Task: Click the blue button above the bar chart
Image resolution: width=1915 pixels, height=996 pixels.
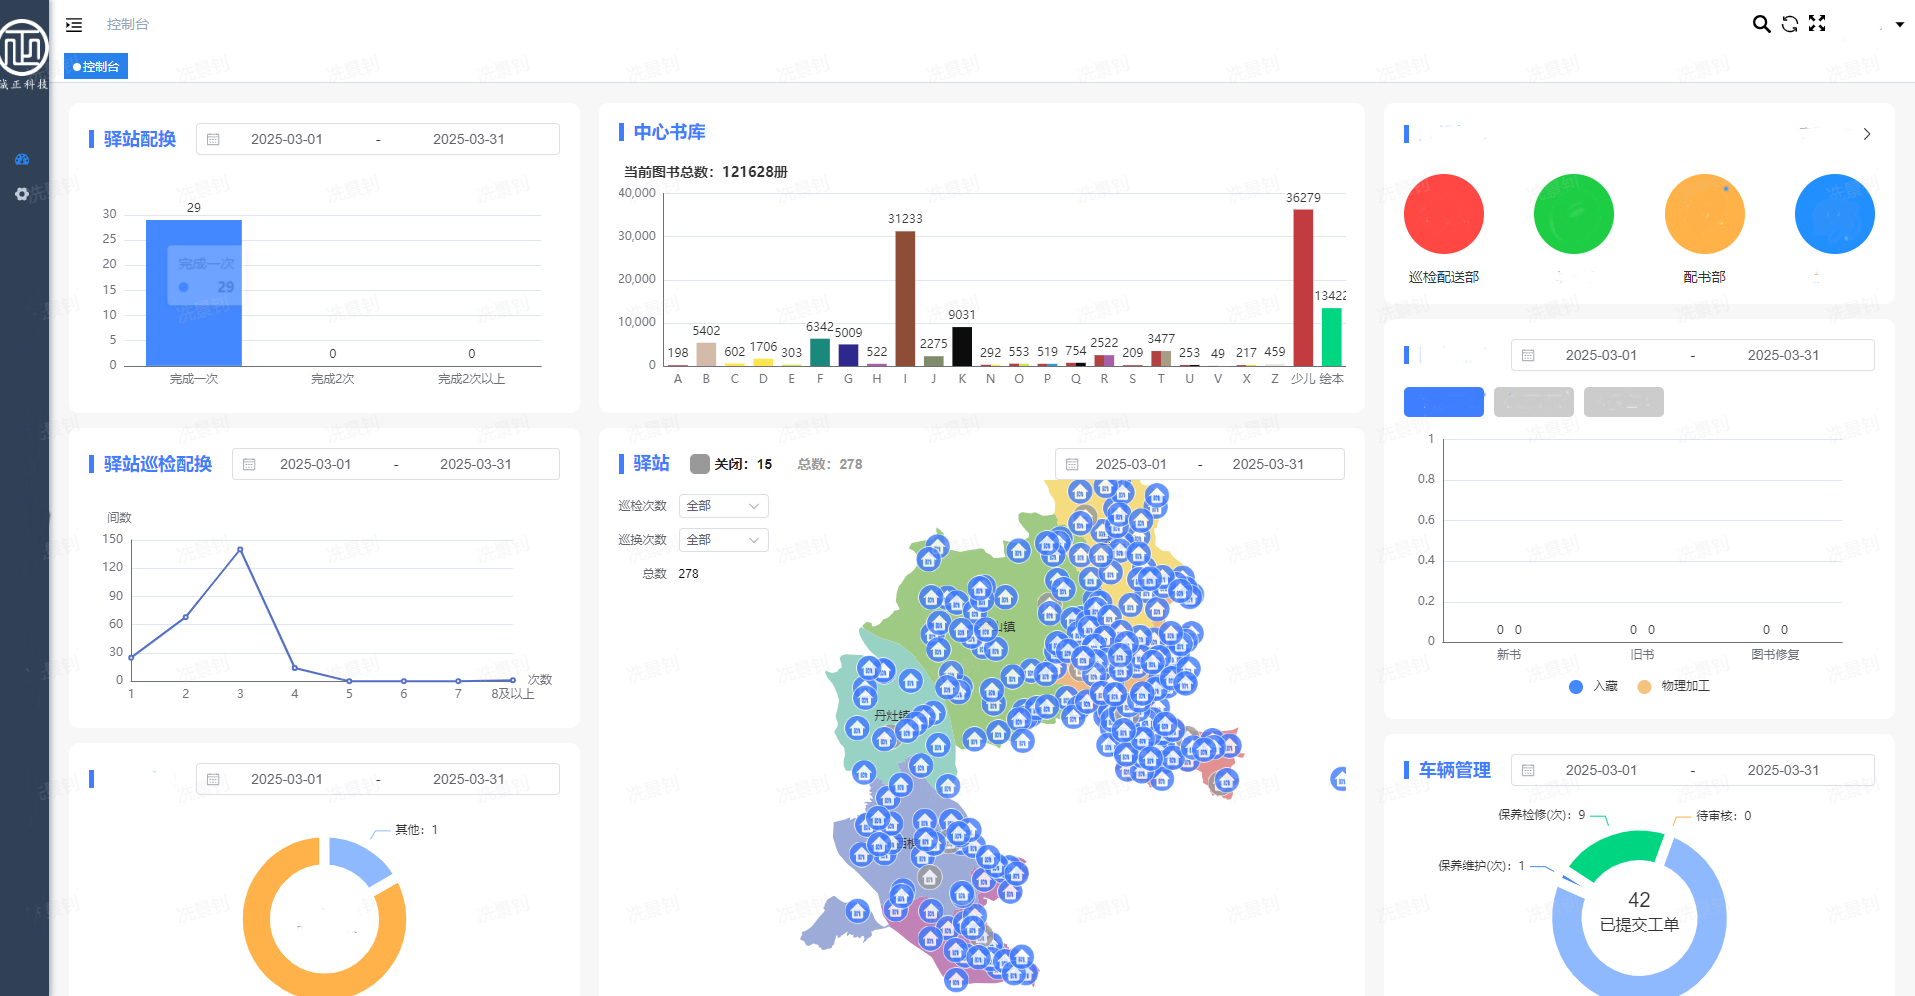Action: [x=1443, y=402]
